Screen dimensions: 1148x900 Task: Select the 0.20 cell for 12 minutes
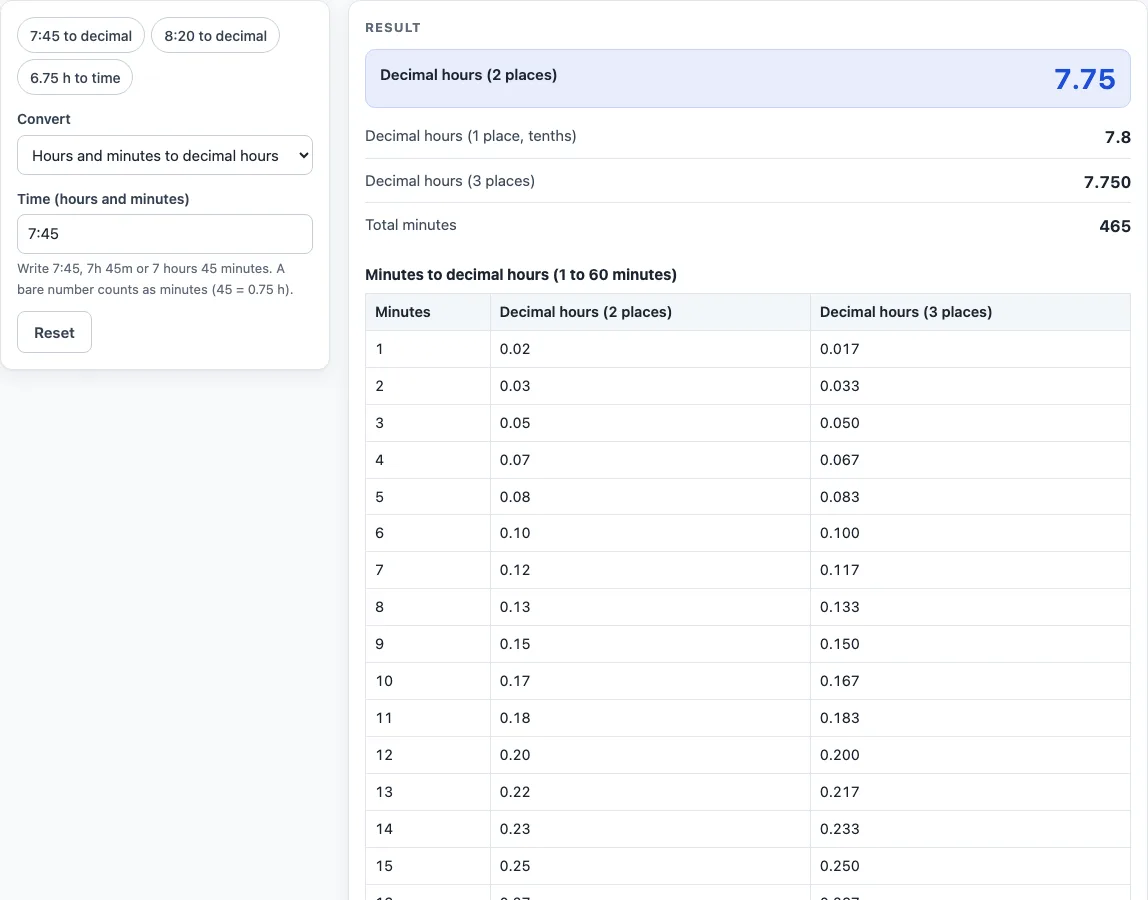(x=650, y=755)
